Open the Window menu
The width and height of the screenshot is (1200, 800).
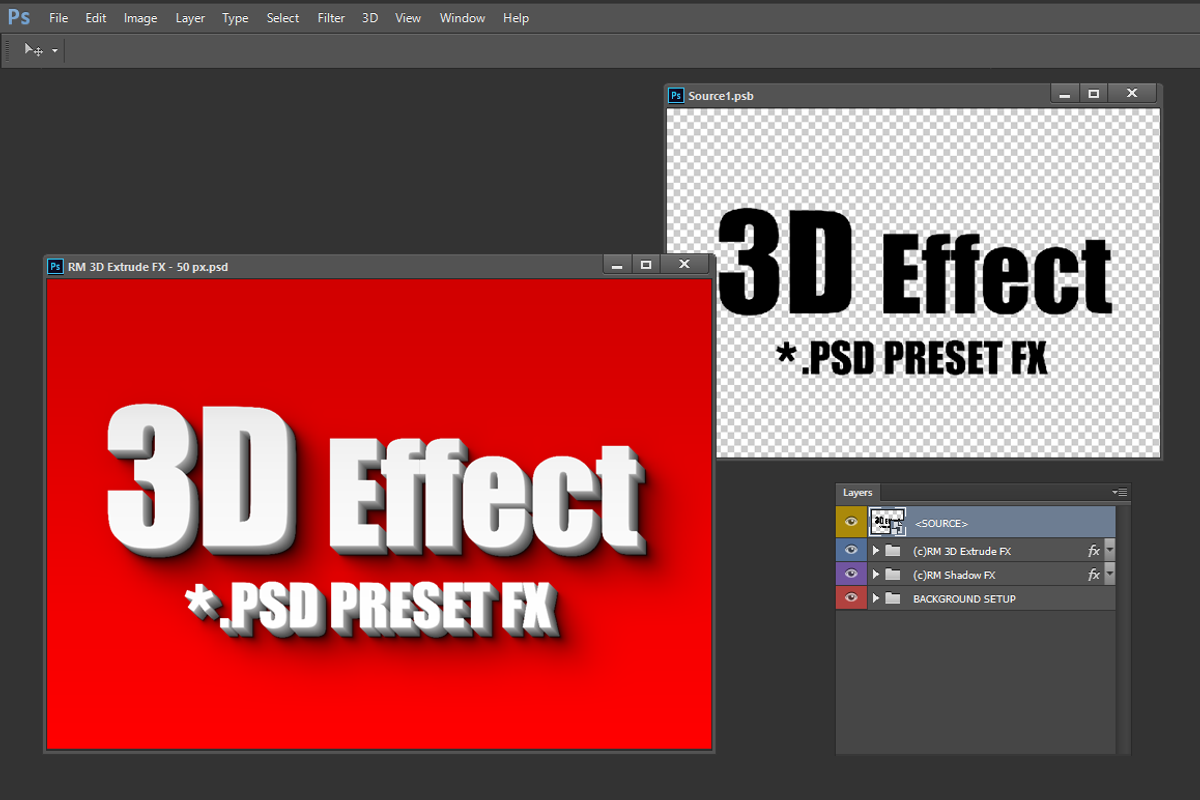(462, 18)
